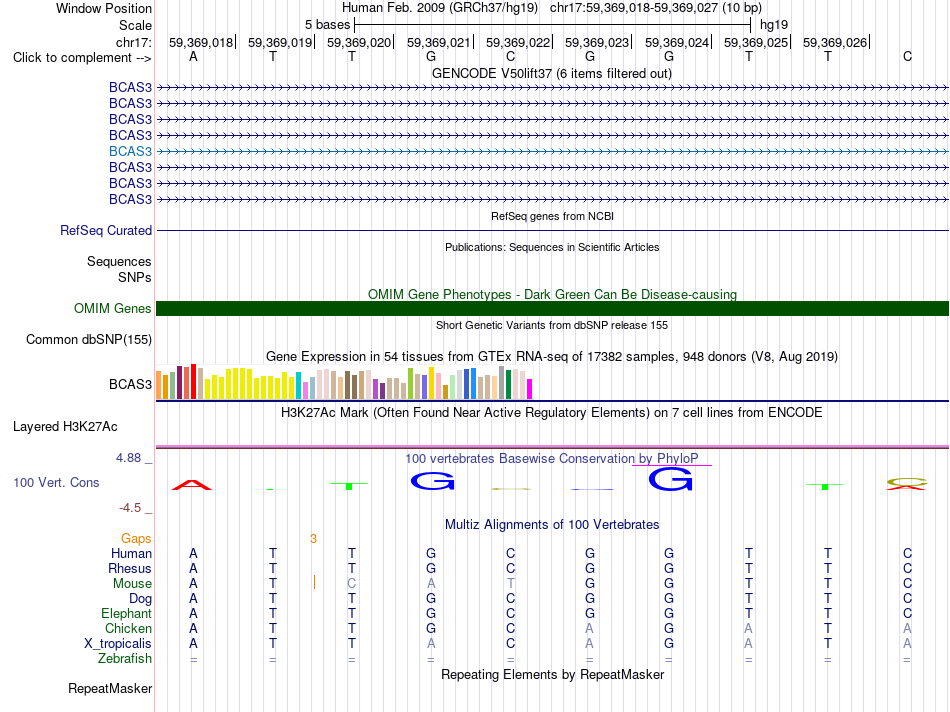Click position label 59,369,024 on the ruler

(676, 42)
